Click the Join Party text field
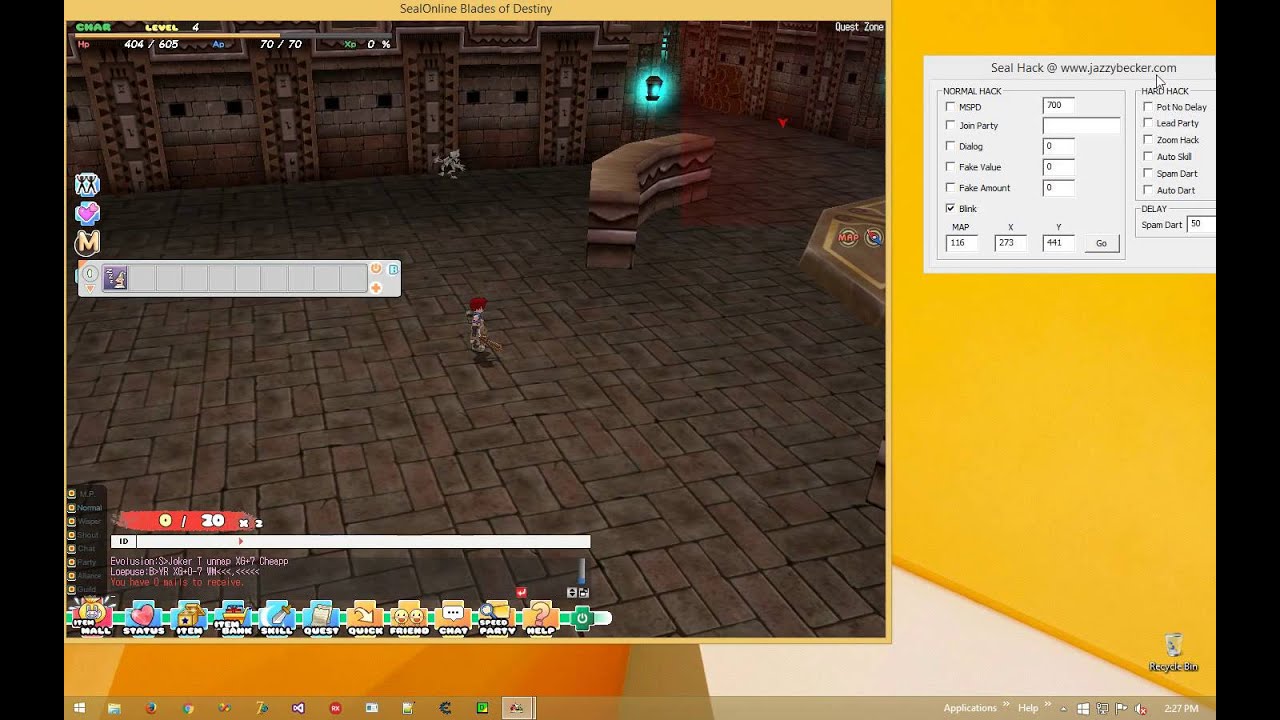1280x720 pixels. point(1081,125)
